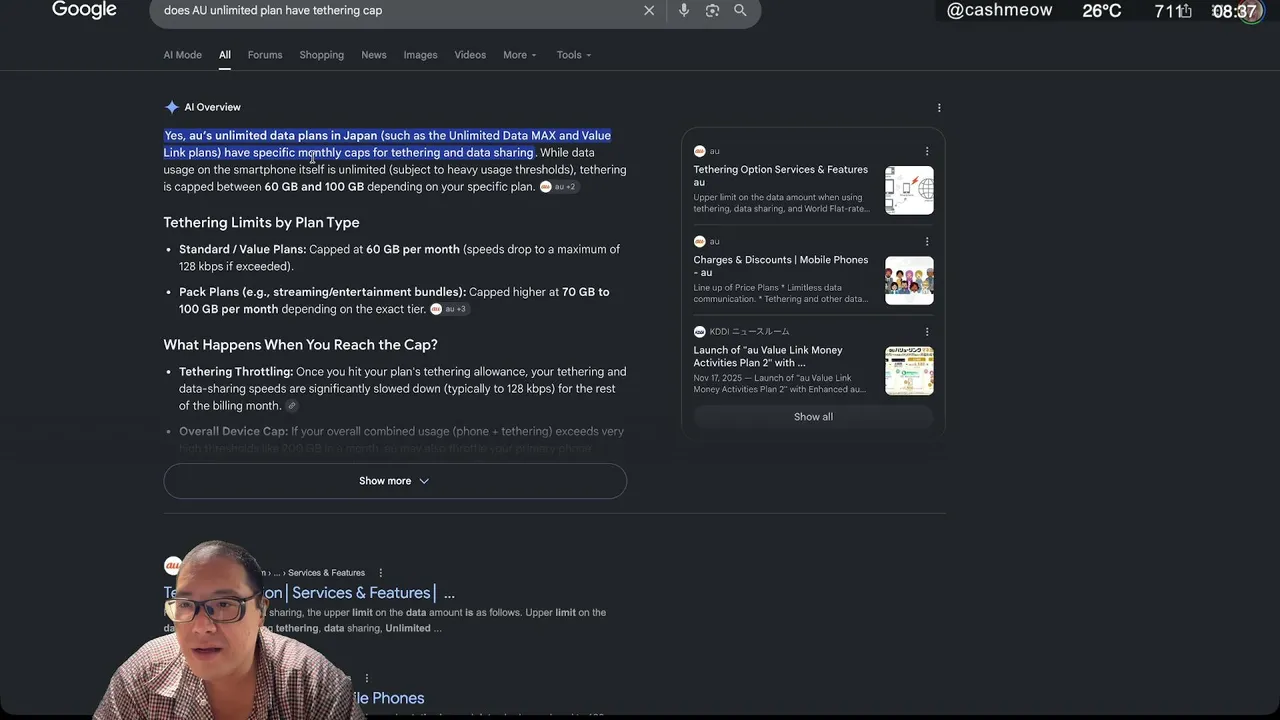Click thumbnail of Tethering Option Services card
The image size is (1280, 720).
(x=909, y=190)
